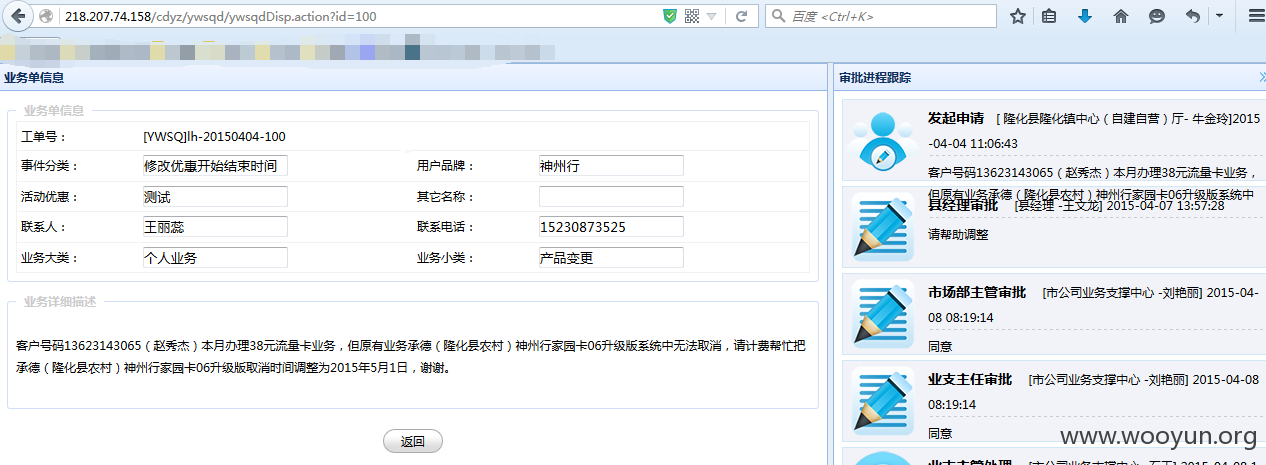Expand the dropdown beside the undo arrow
This screenshot has height=465, width=1266.
1219,16
